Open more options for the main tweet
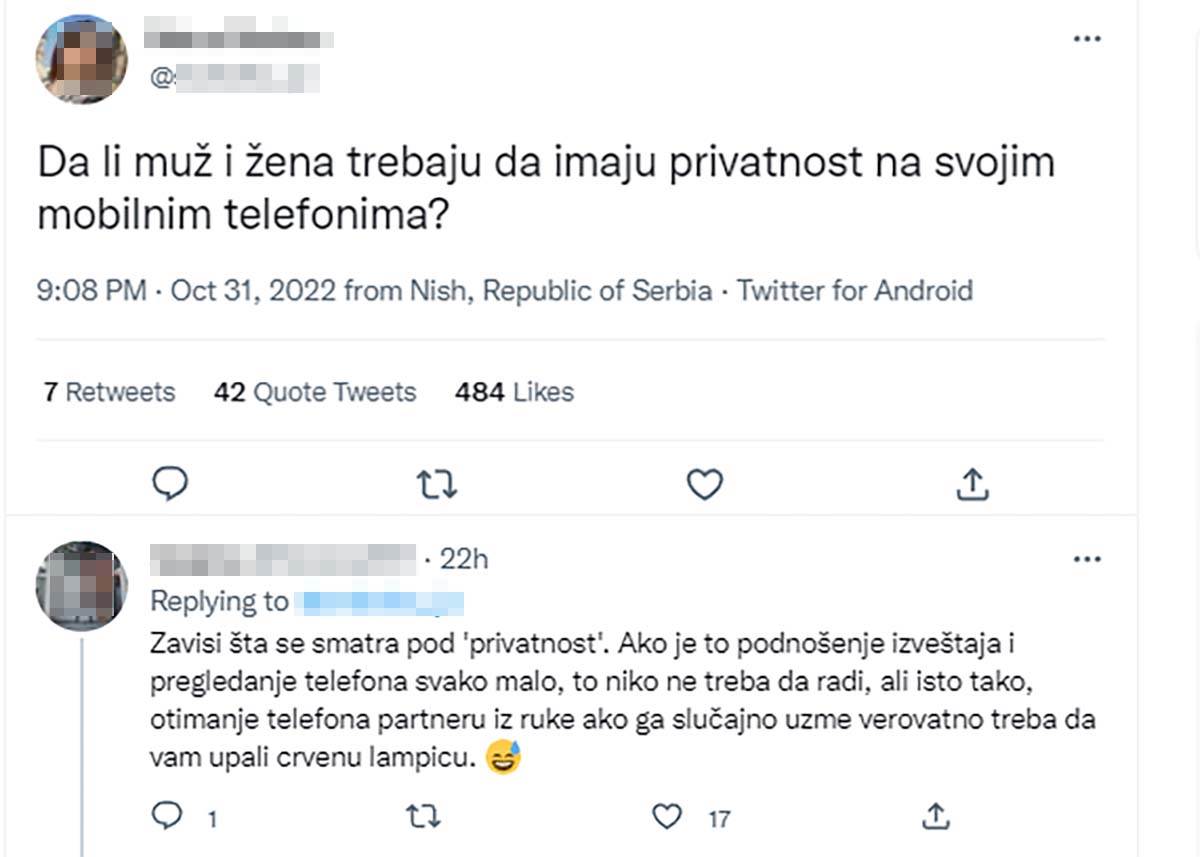 pyautogui.click(x=1086, y=38)
